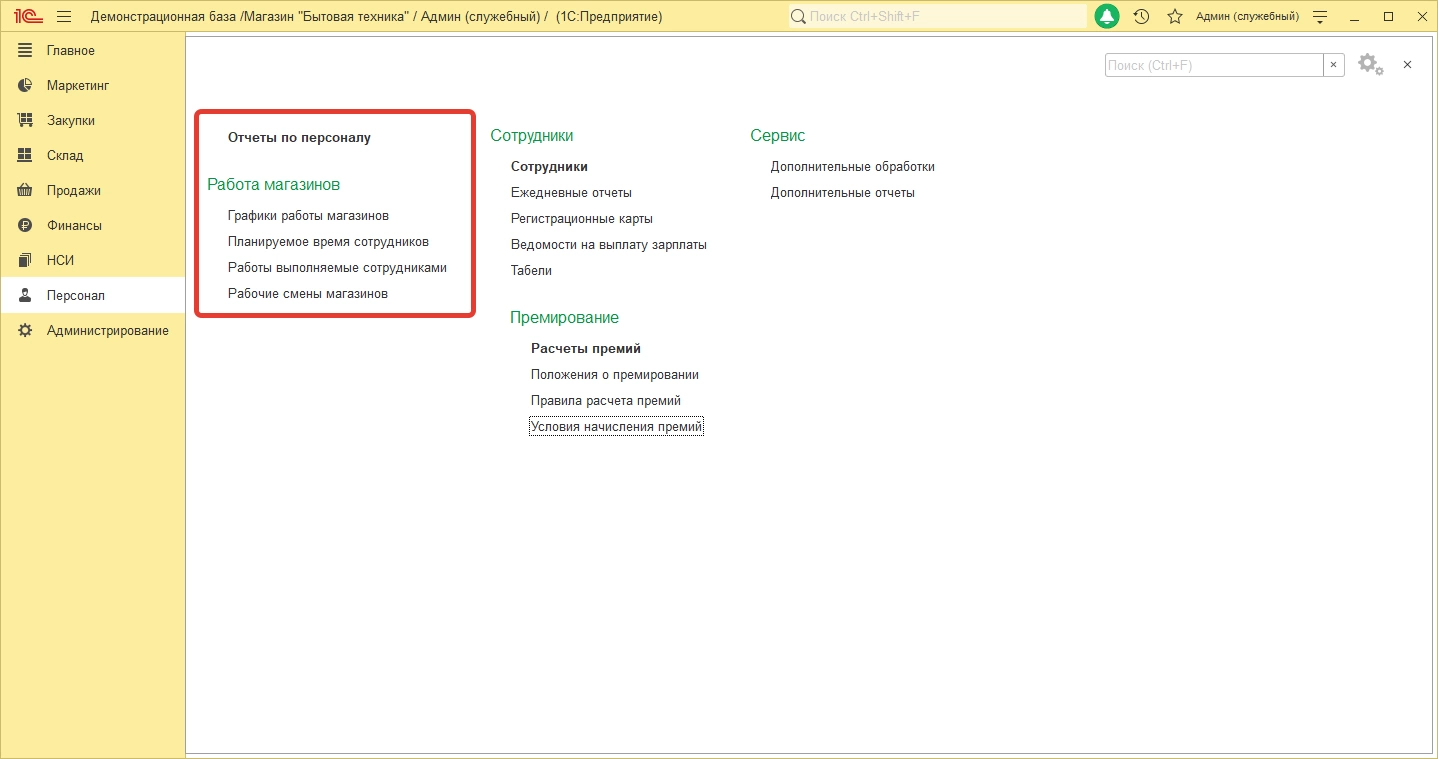The height and width of the screenshot is (759, 1438).
Task: Open Ежедневные отчеты
Action: pyautogui.click(x=571, y=193)
